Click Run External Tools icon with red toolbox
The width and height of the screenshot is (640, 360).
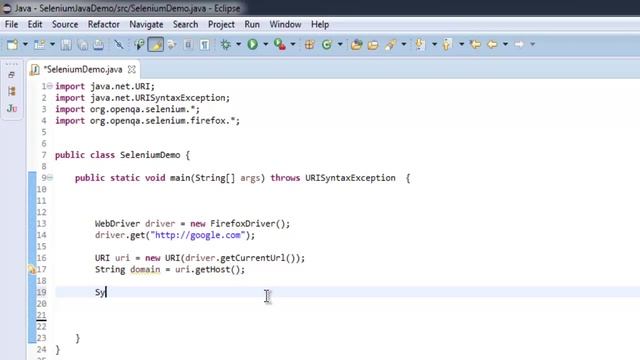tap(280, 44)
